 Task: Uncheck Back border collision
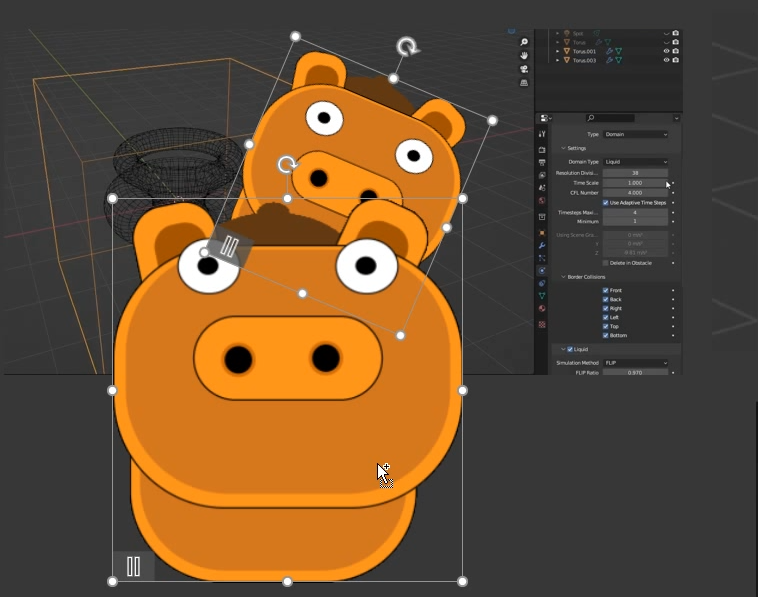(605, 300)
